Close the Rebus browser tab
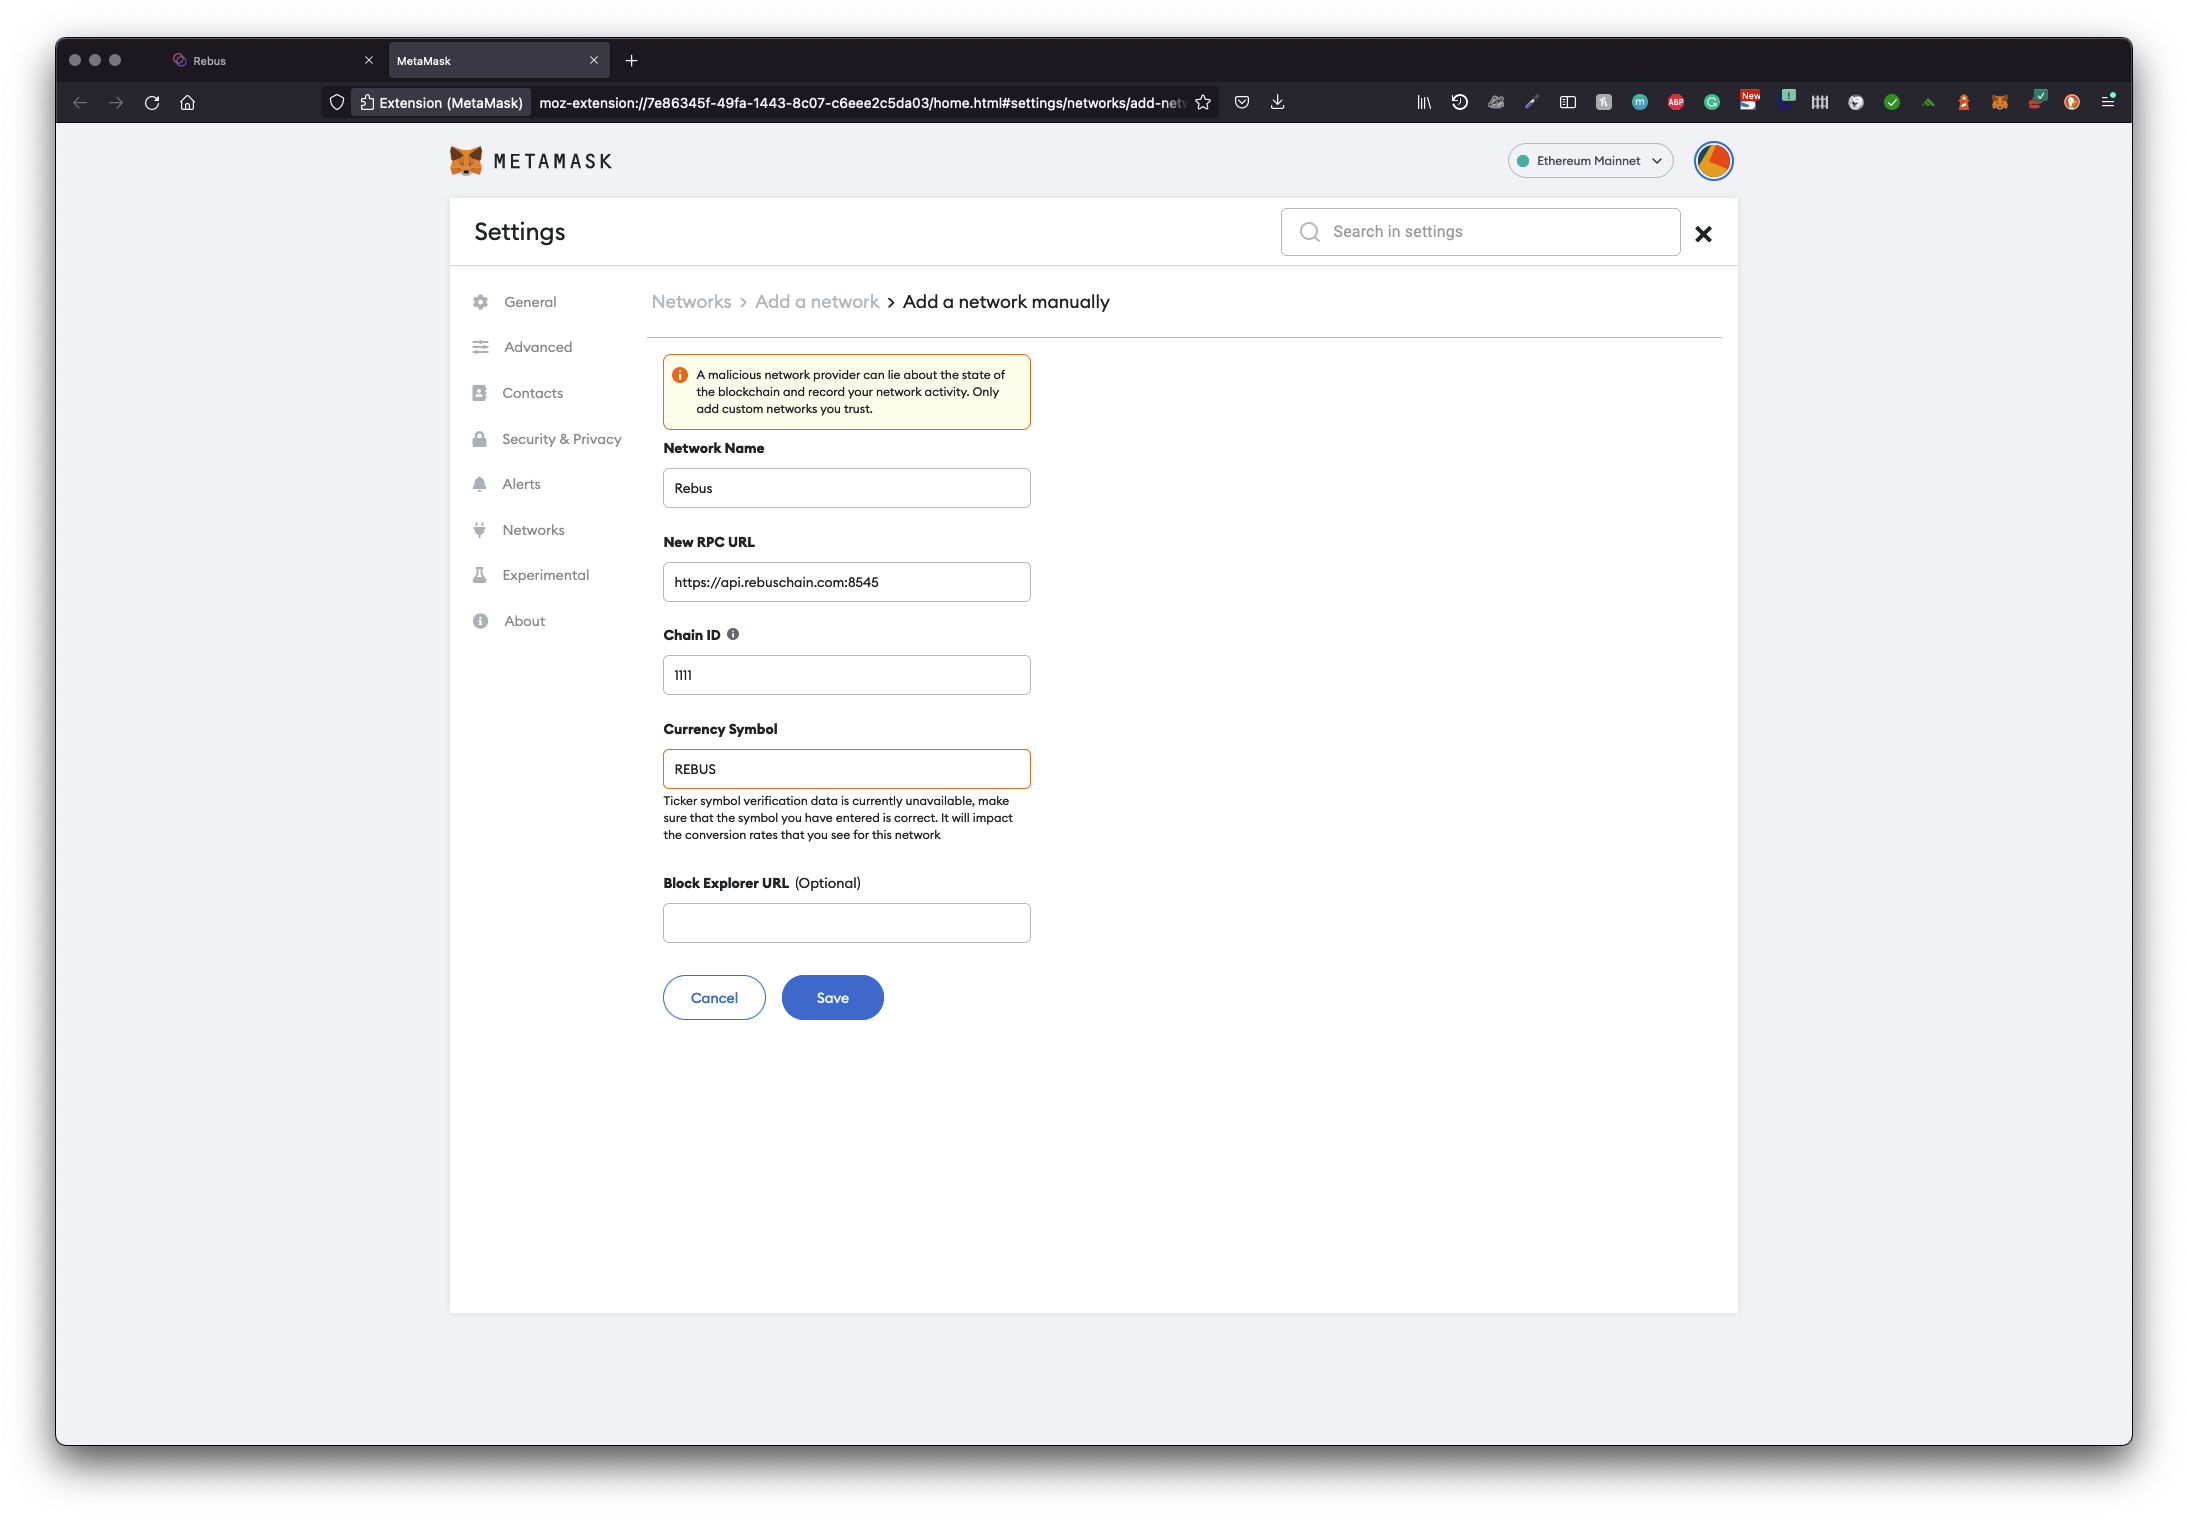 [369, 61]
